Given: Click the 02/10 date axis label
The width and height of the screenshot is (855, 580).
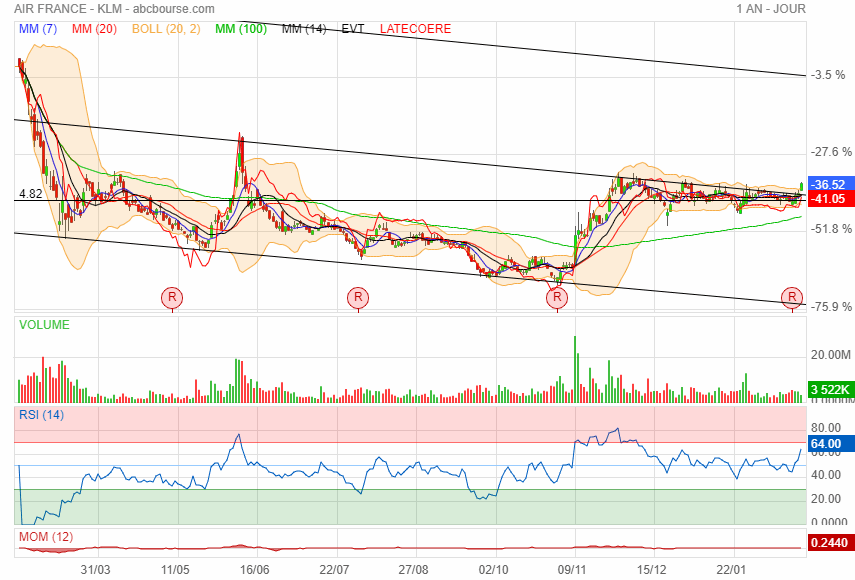Looking at the screenshot, I should point(493,570).
